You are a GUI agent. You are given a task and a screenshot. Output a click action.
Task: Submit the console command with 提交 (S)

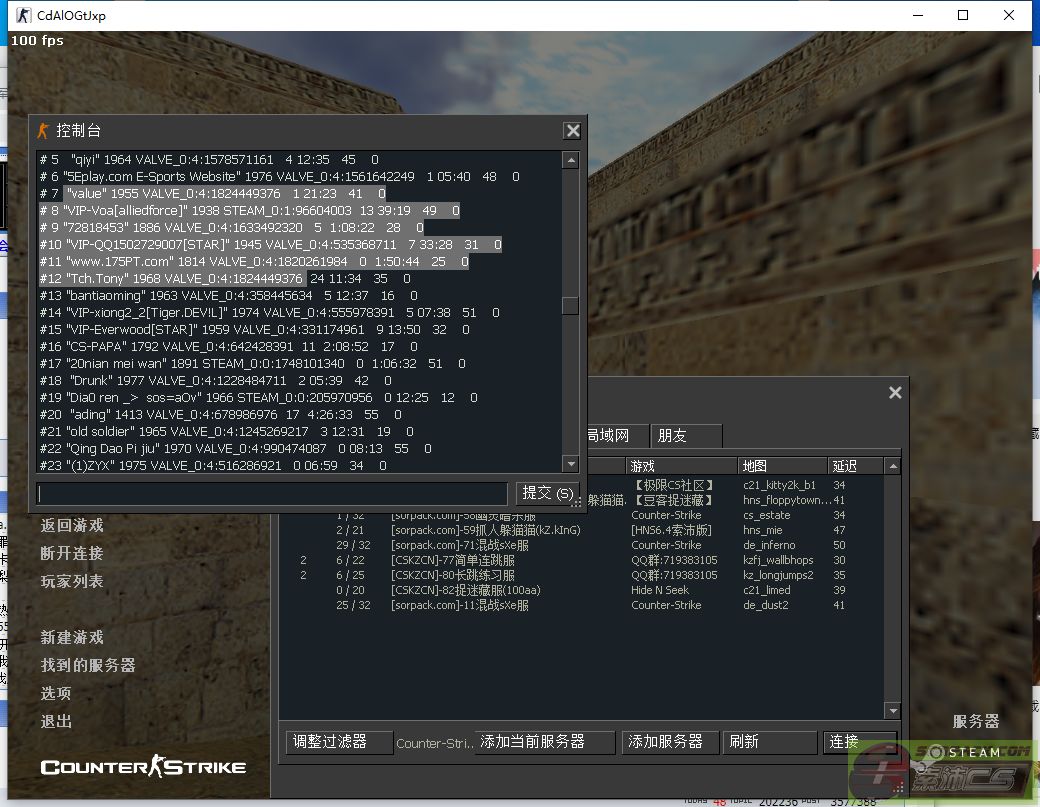547,493
